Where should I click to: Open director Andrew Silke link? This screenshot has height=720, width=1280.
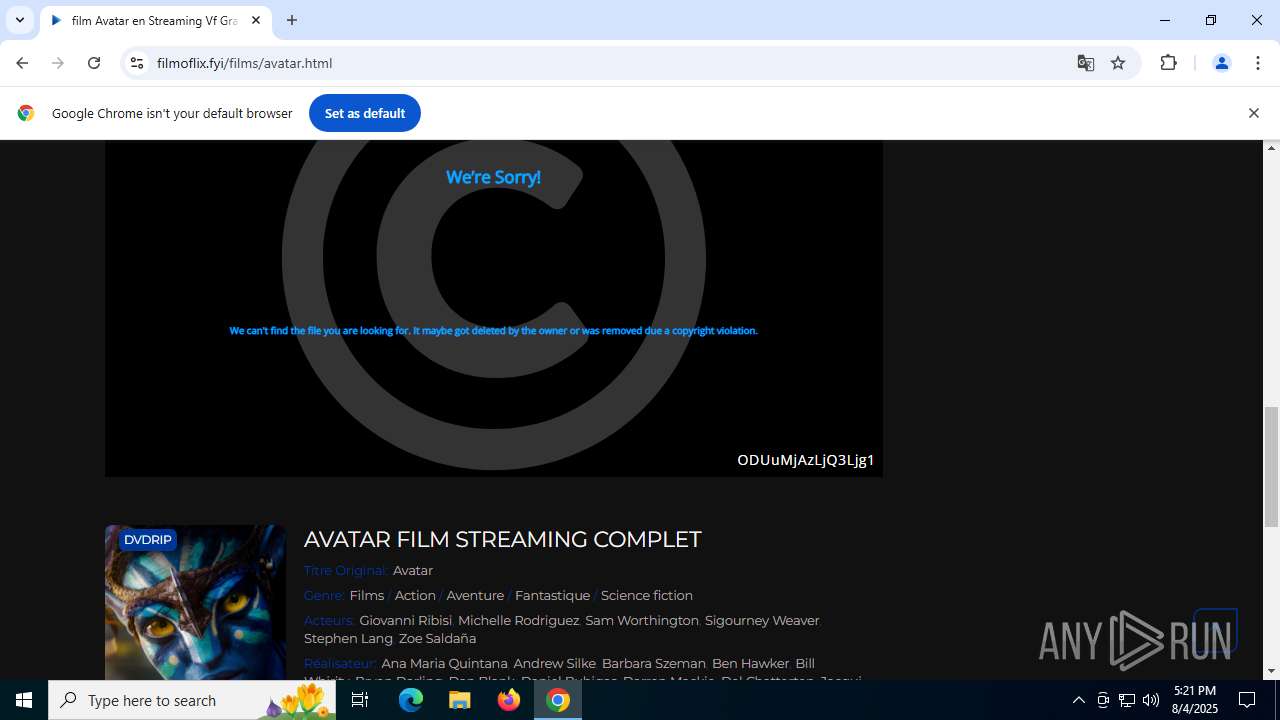(x=555, y=664)
